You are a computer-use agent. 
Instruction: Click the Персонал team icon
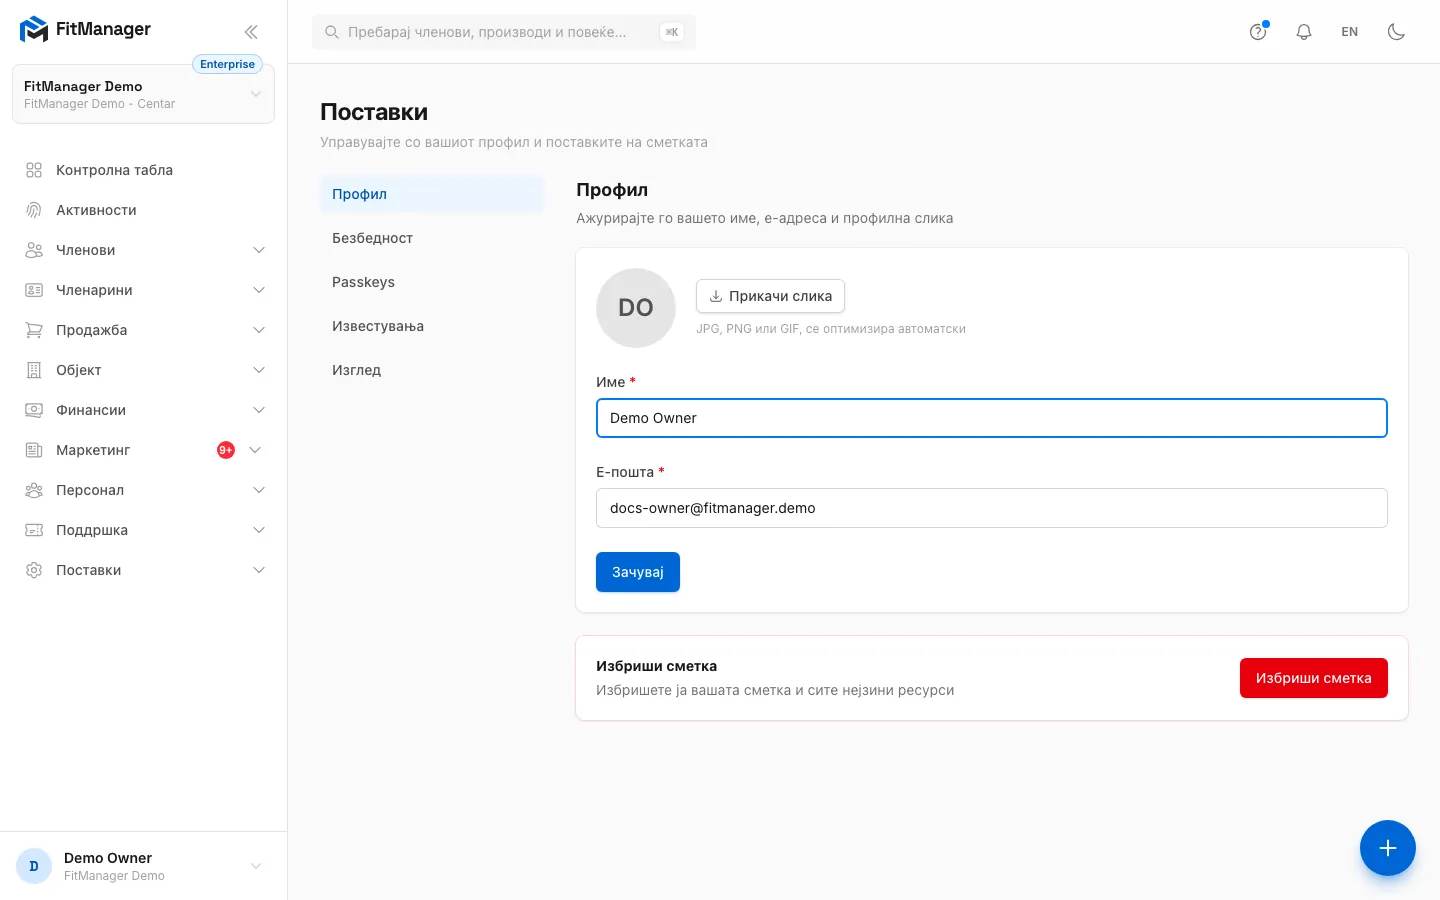coord(34,490)
